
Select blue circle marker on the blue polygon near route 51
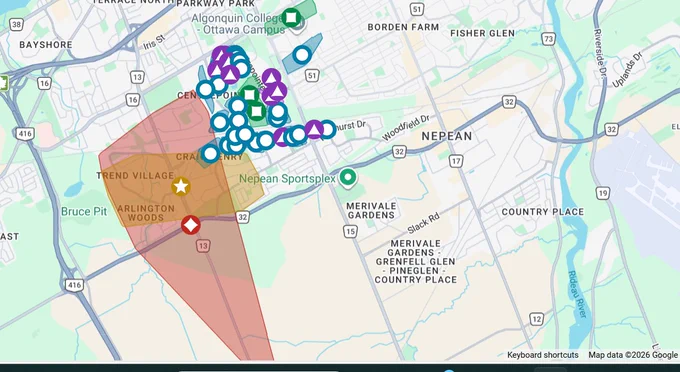click(x=302, y=55)
